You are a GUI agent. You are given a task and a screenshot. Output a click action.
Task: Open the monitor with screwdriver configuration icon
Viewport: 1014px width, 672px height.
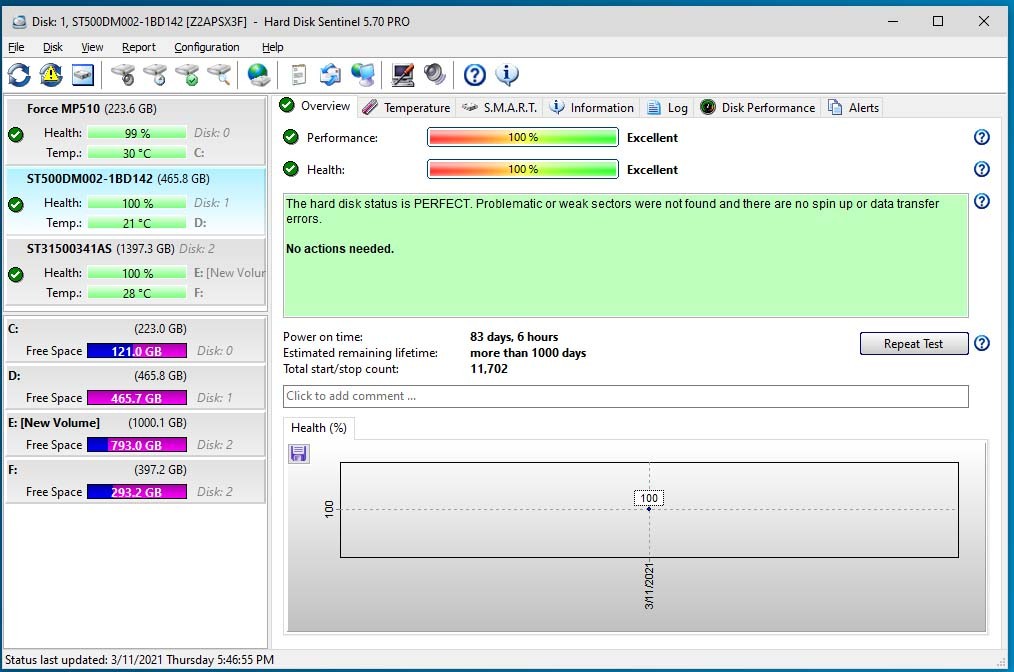(x=403, y=75)
